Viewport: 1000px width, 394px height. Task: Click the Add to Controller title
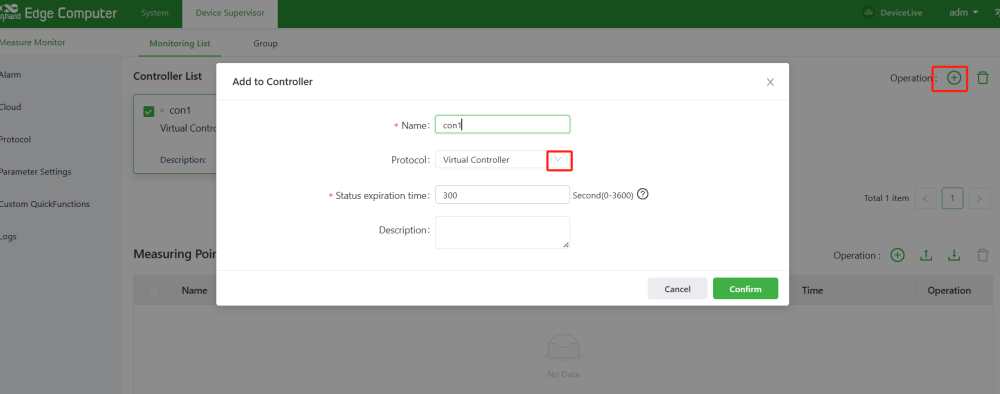pyautogui.click(x=272, y=82)
